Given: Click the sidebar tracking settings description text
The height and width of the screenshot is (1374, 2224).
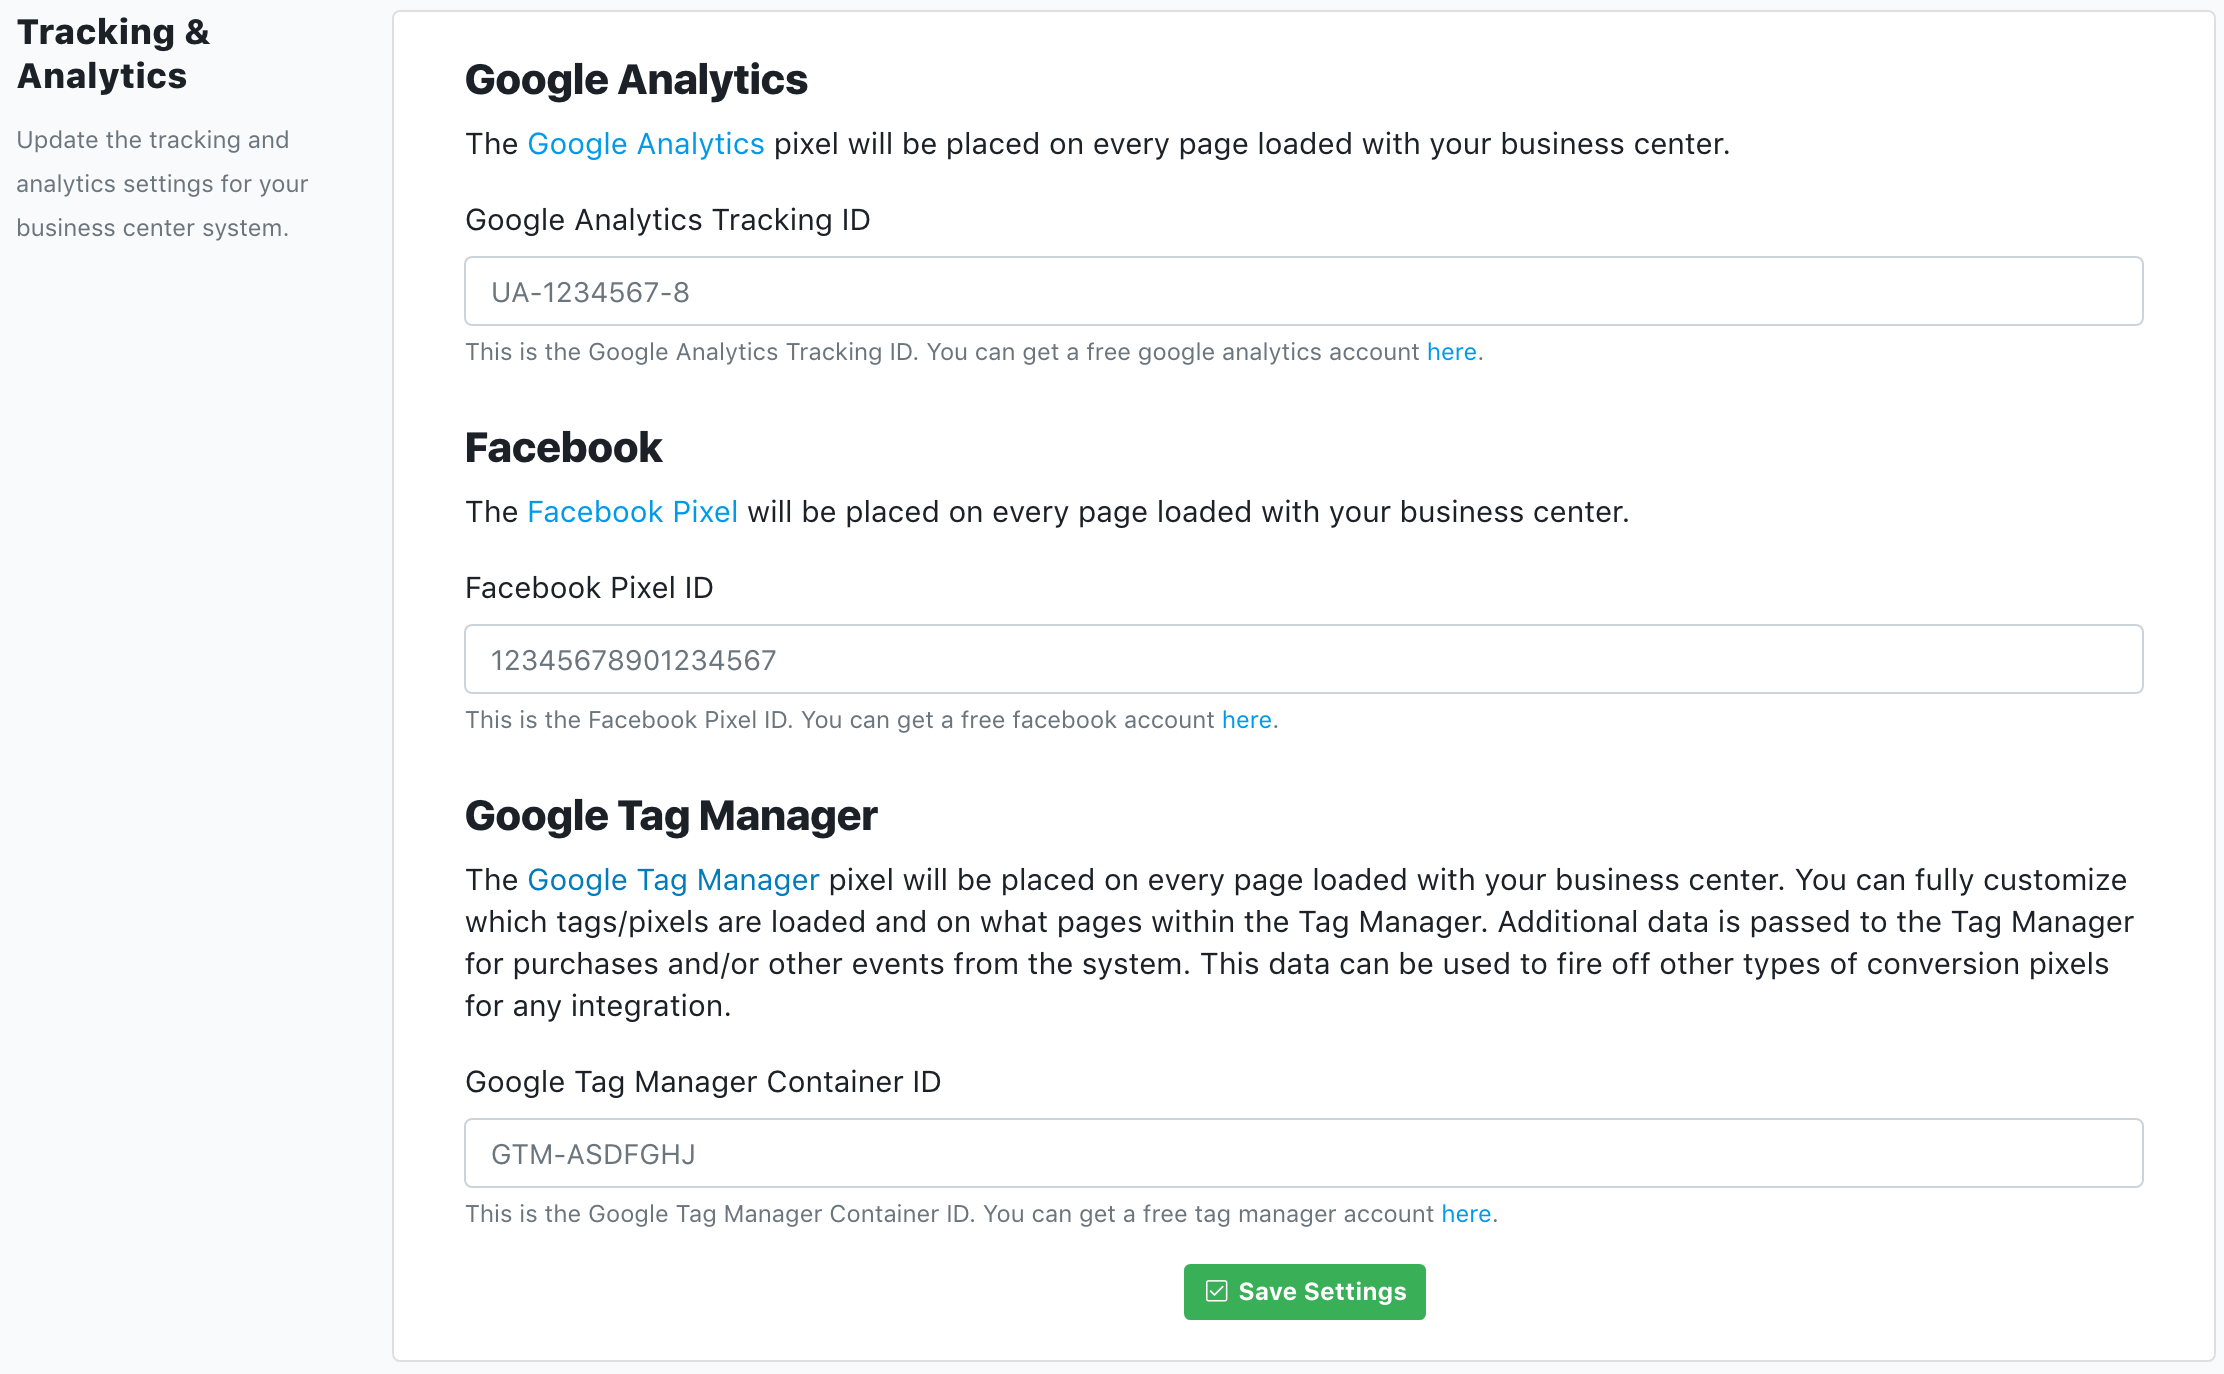Looking at the screenshot, I should 162,184.
